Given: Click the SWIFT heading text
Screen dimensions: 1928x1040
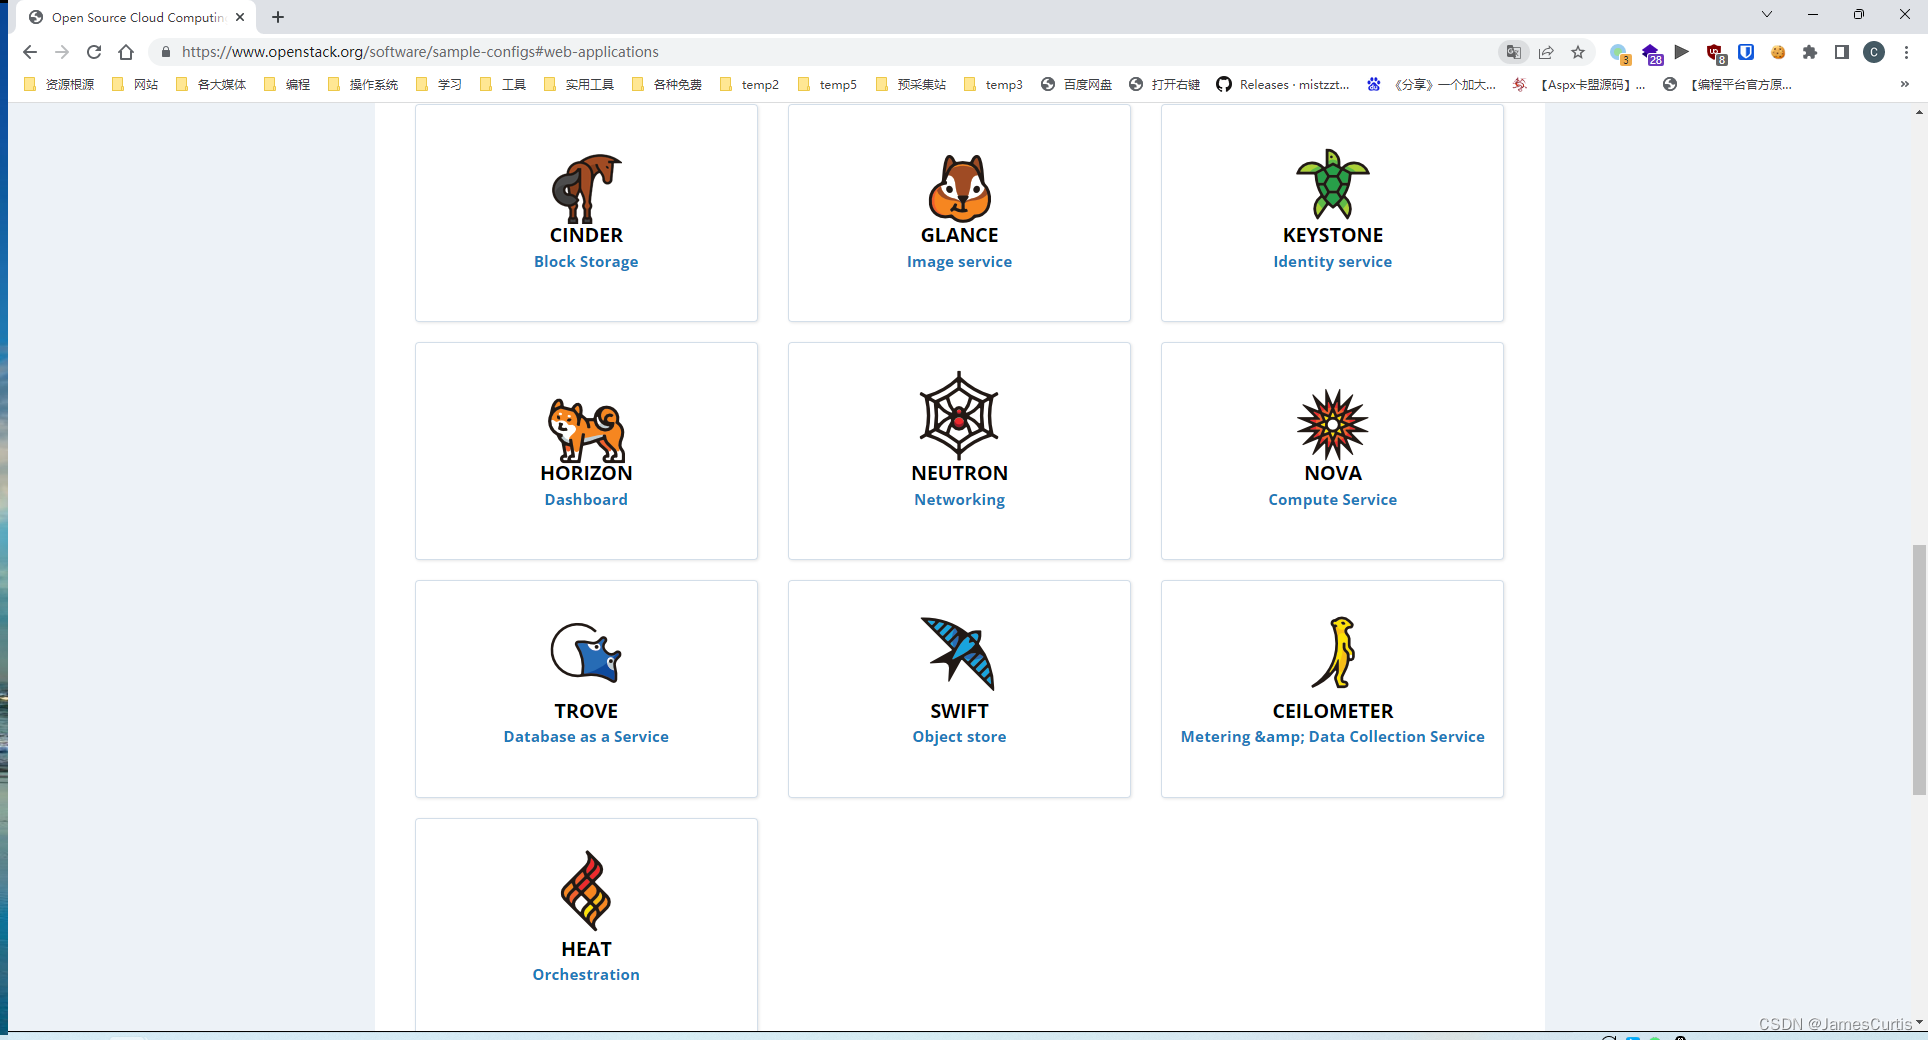Looking at the screenshot, I should (959, 711).
